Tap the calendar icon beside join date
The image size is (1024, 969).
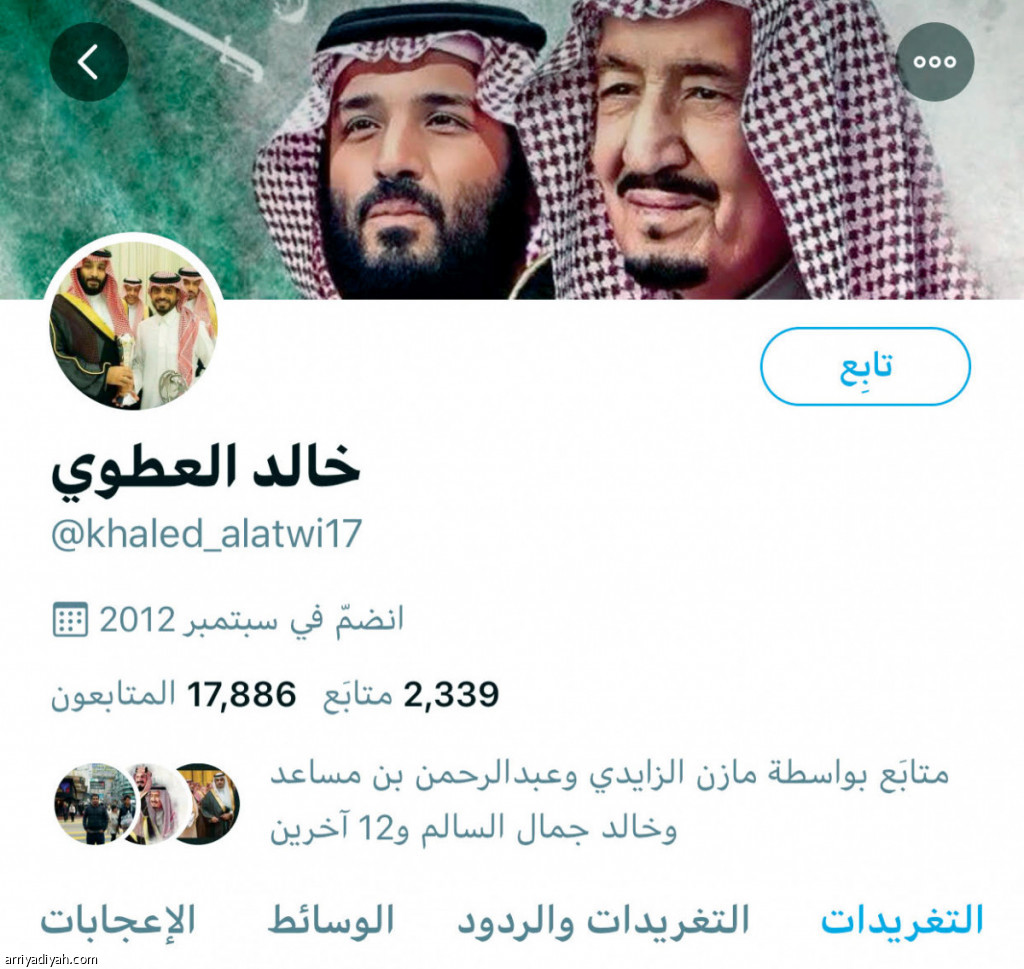point(70,620)
